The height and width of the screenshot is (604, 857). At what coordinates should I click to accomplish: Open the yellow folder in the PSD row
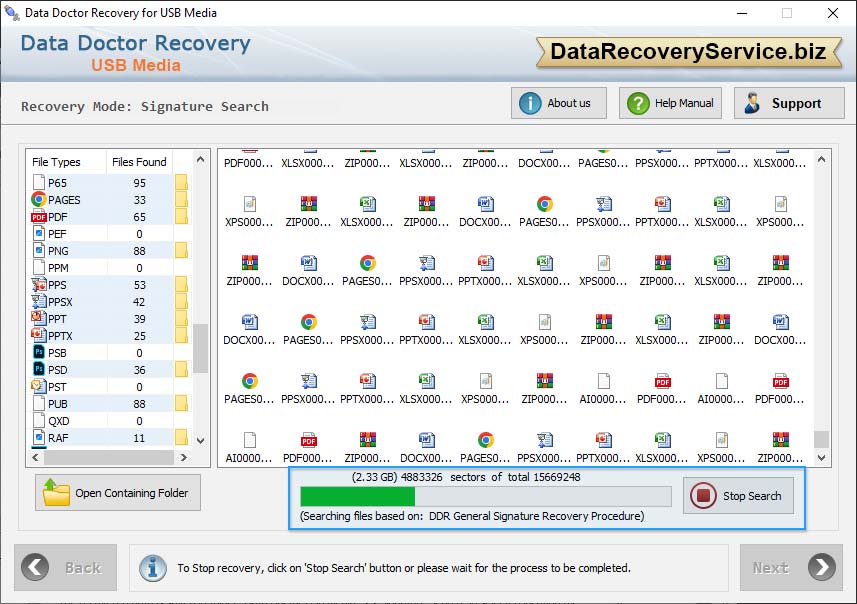[181, 370]
